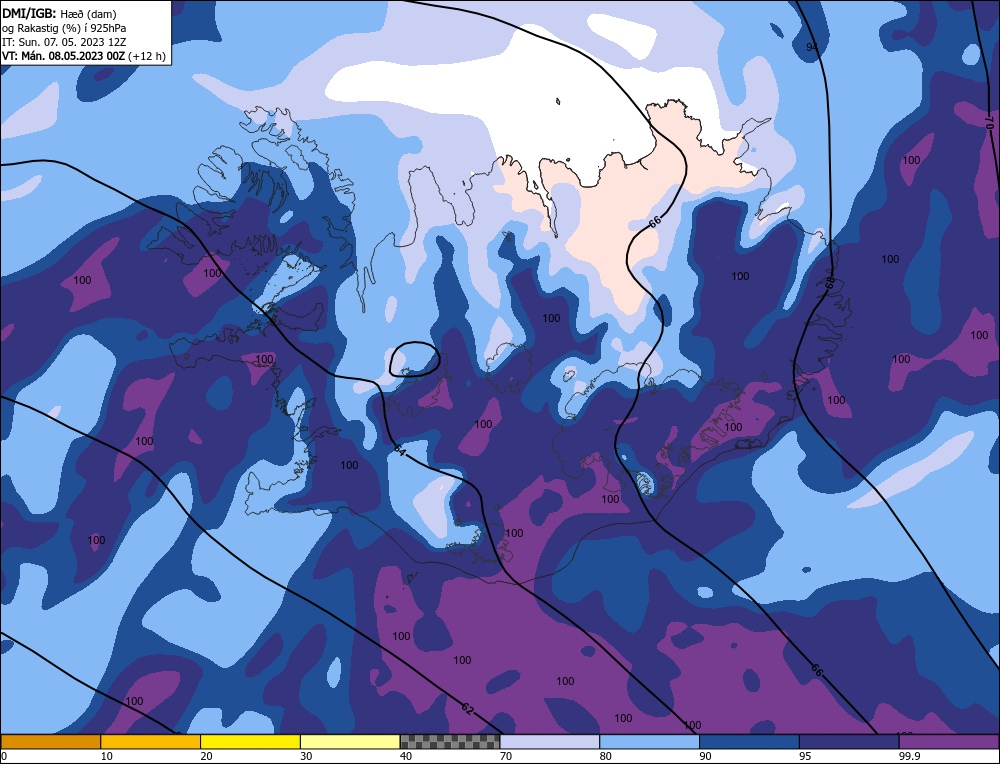
Task: Click the title line 'DMI/IGB: Hæð (dam)'
Action: 59,13
